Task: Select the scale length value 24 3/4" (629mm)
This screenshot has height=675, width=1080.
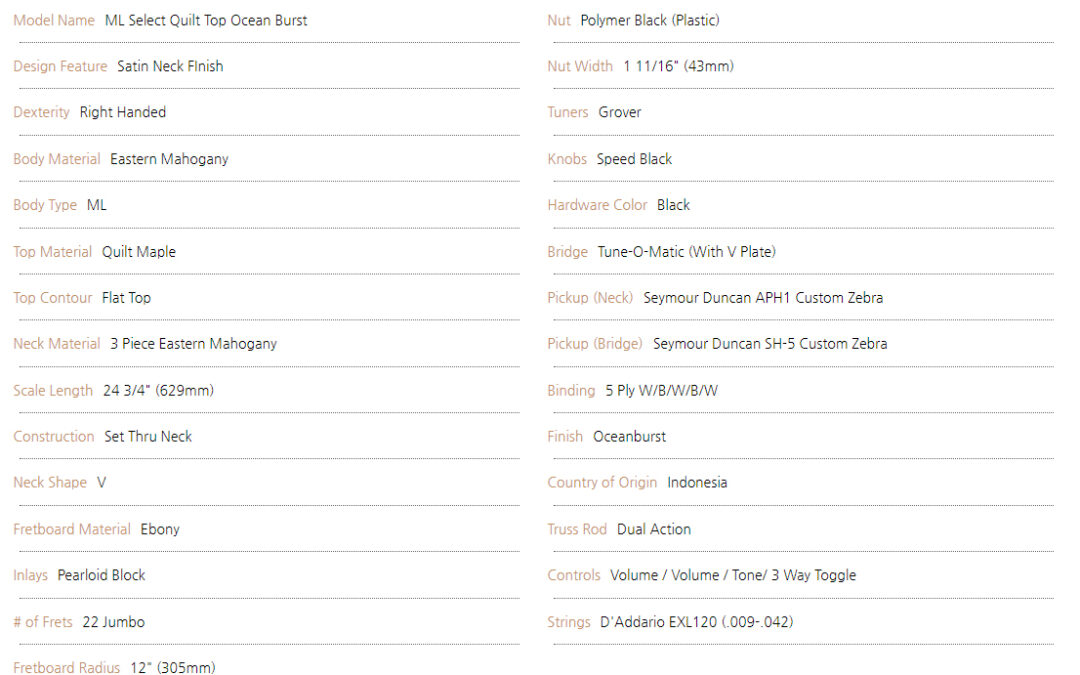Action: click(158, 391)
